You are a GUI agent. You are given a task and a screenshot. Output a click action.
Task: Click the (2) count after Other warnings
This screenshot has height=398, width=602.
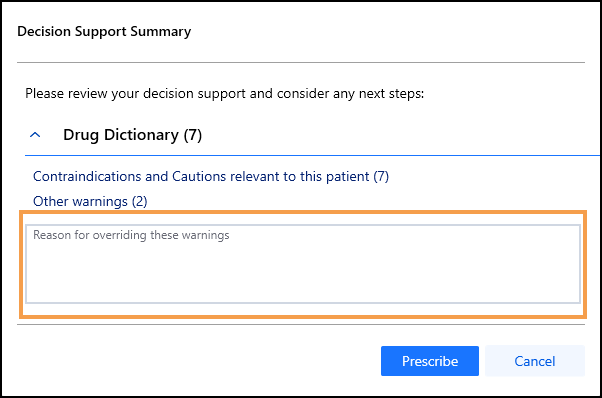(x=139, y=201)
